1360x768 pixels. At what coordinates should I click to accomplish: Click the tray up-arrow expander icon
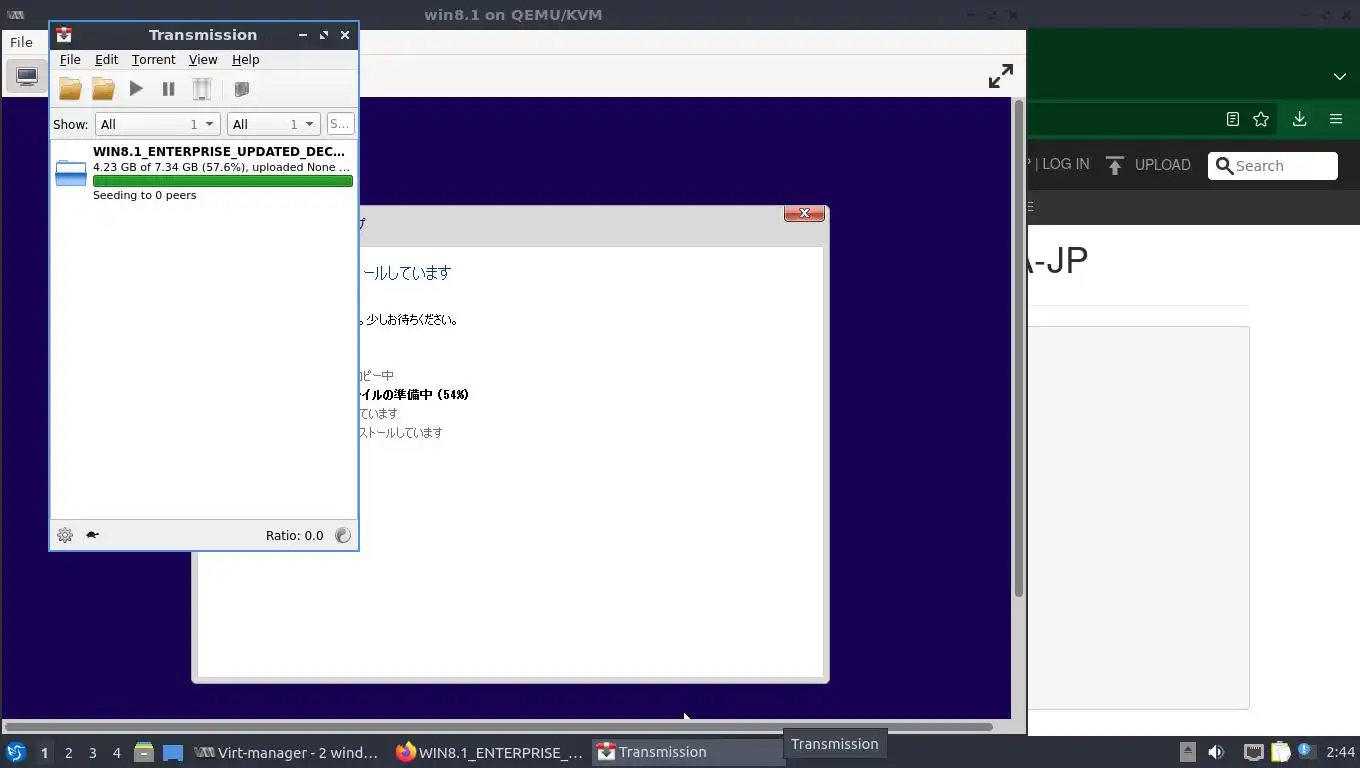pos(1187,752)
